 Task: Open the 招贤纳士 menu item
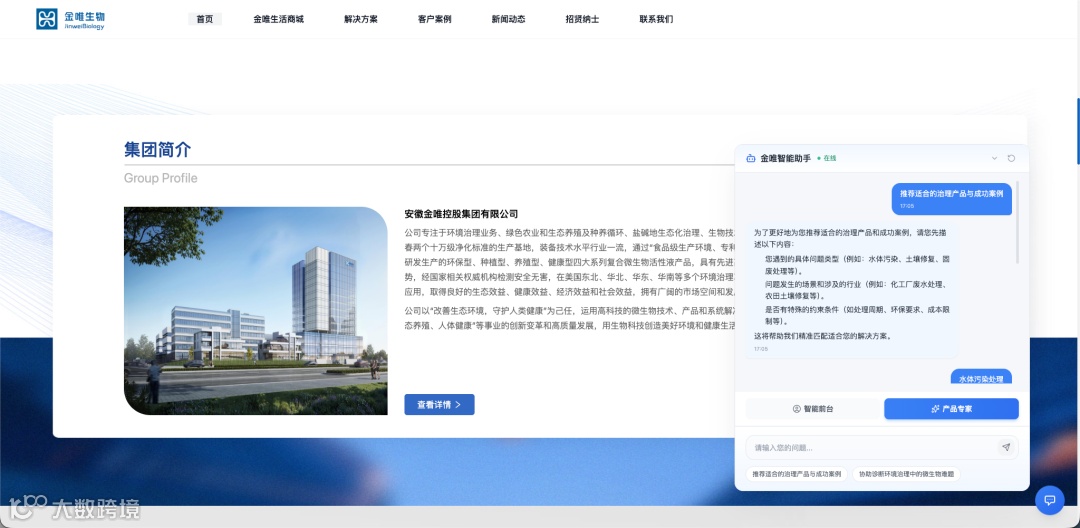[582, 19]
